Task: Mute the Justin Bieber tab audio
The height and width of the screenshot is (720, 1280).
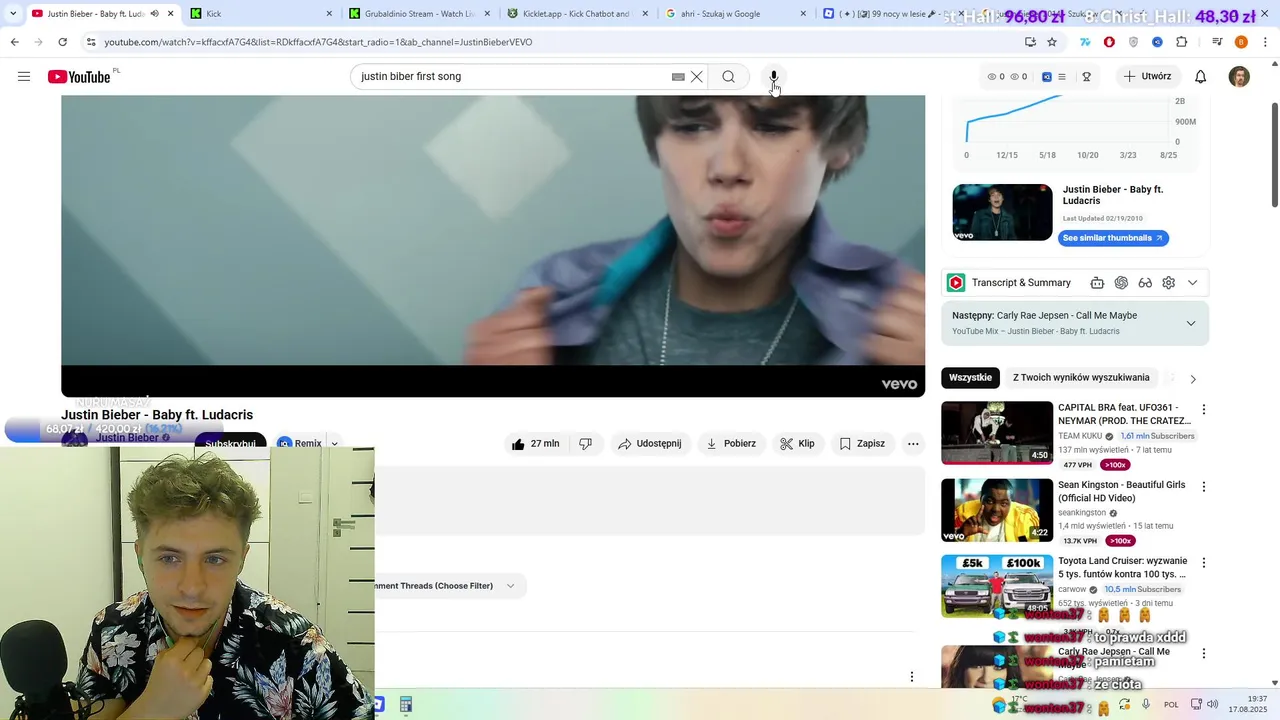Action: tap(154, 14)
